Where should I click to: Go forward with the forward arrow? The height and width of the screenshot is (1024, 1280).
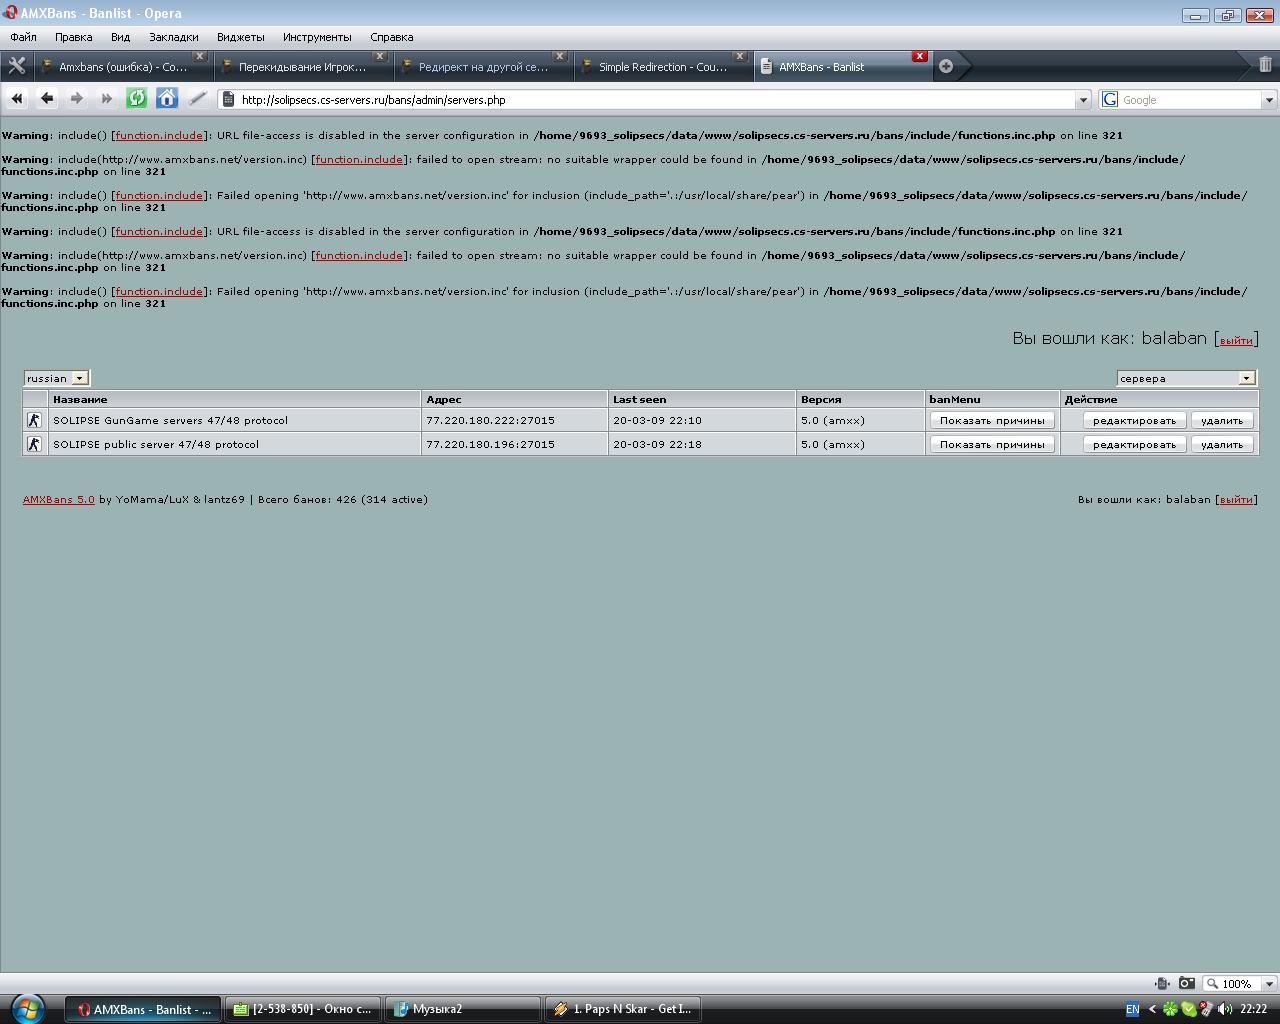[77, 98]
